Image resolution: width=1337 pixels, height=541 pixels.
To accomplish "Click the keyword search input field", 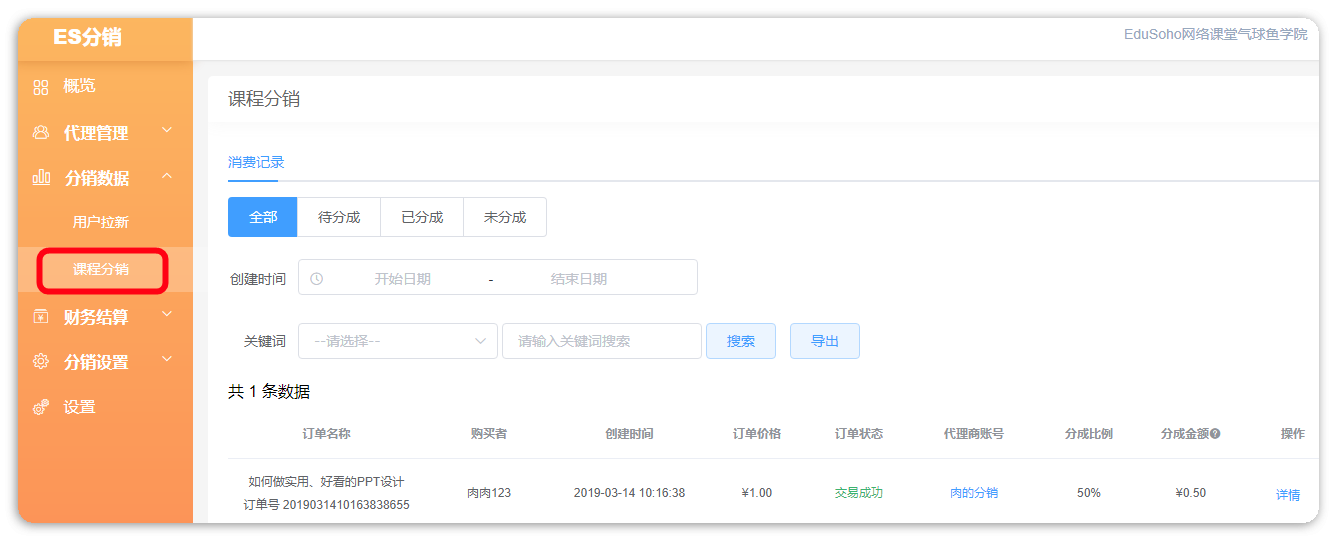I will (602, 341).
